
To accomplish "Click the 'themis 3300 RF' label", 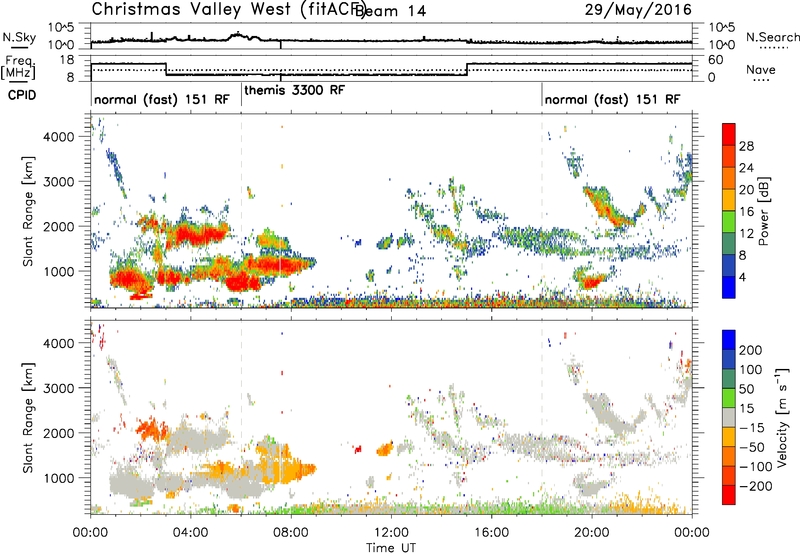I will pos(294,90).
